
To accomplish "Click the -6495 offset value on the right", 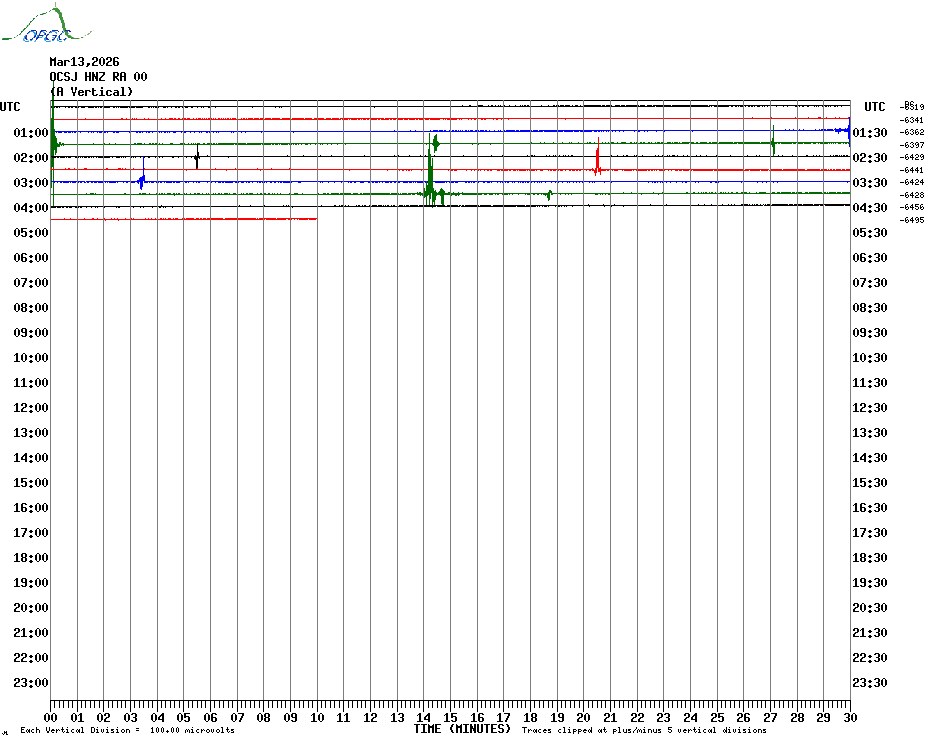I will [x=912, y=220].
